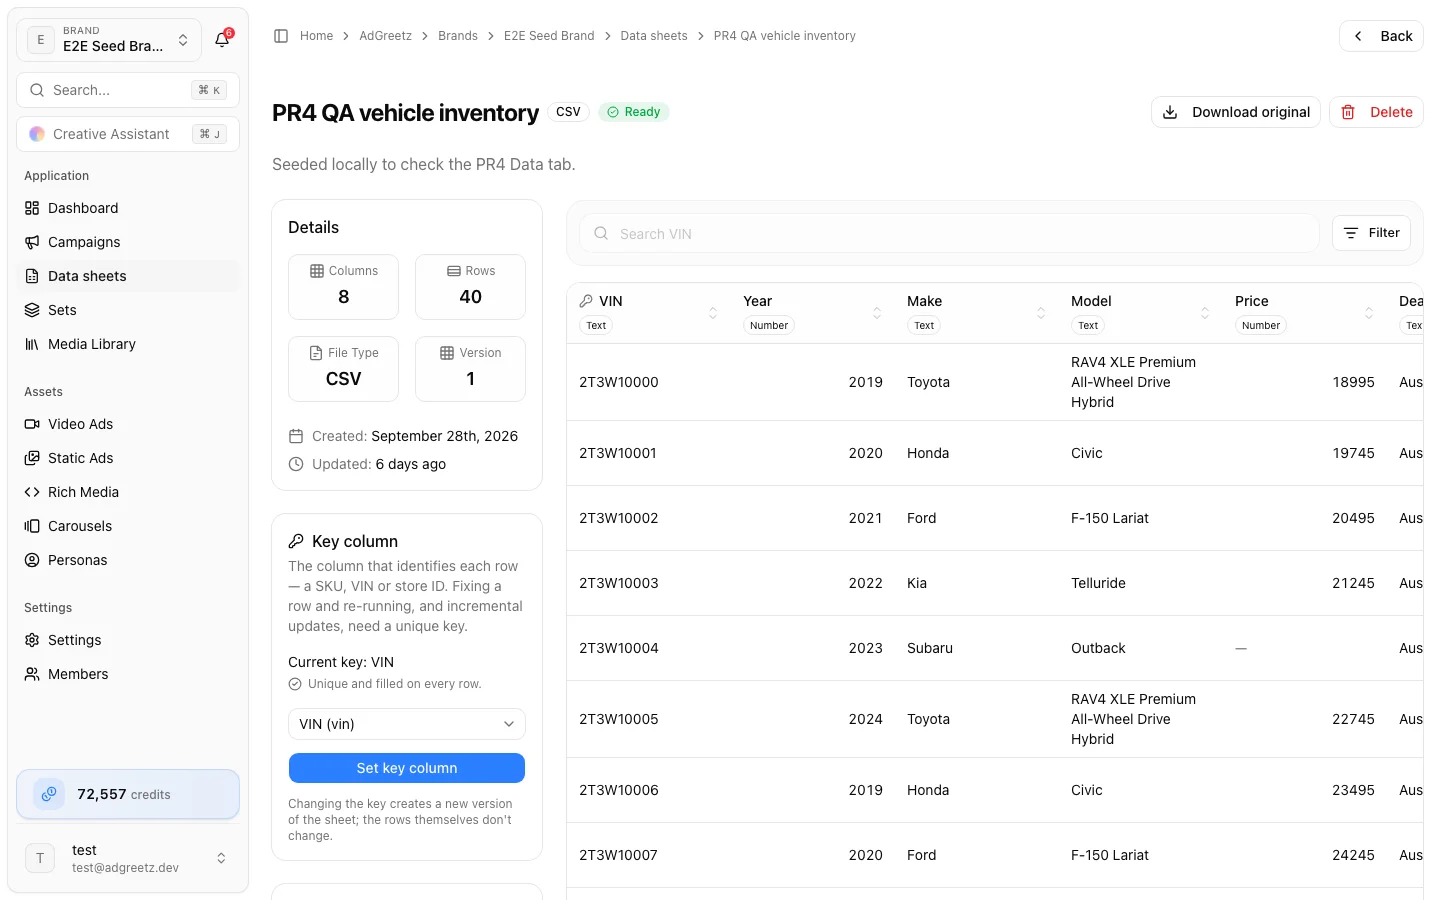
Task: Sort by the Make column
Action: tap(1041, 313)
